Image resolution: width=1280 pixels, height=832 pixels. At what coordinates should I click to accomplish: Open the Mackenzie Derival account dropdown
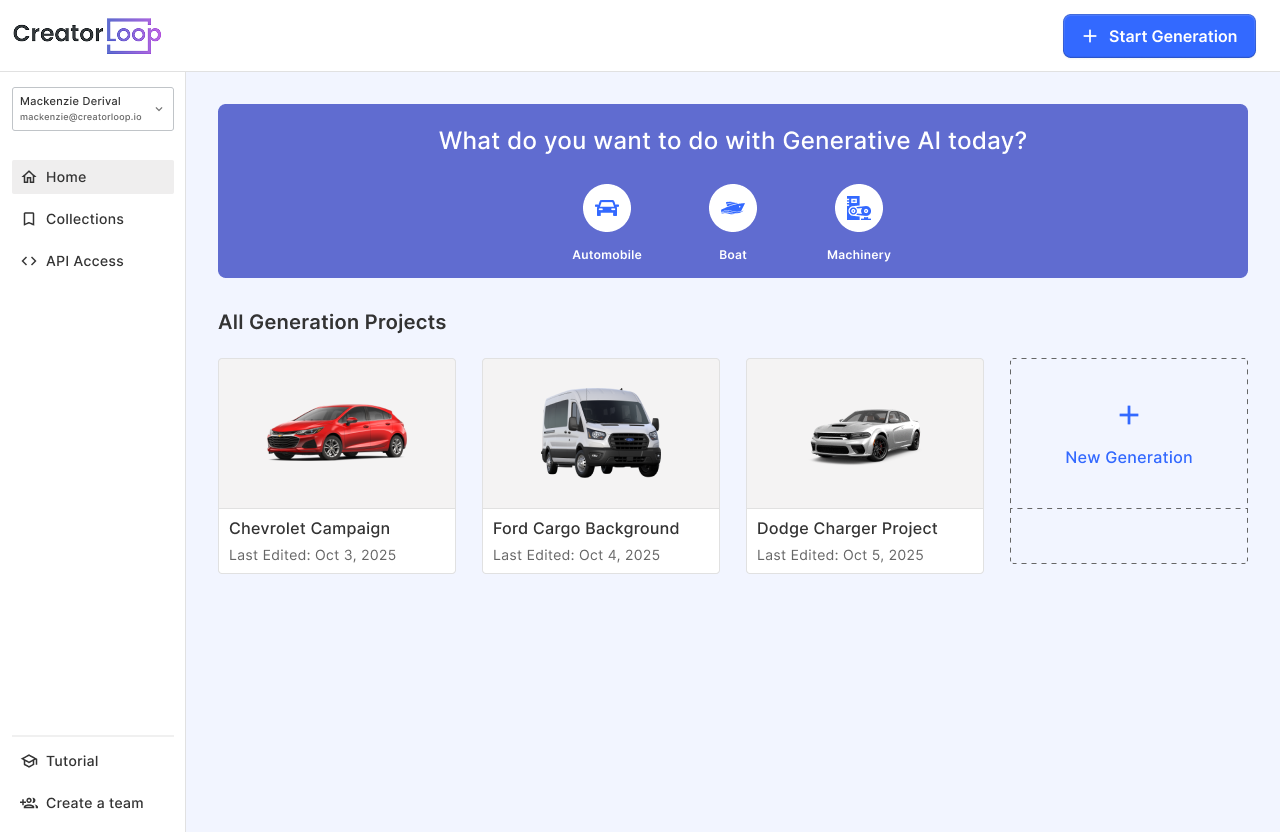point(93,109)
